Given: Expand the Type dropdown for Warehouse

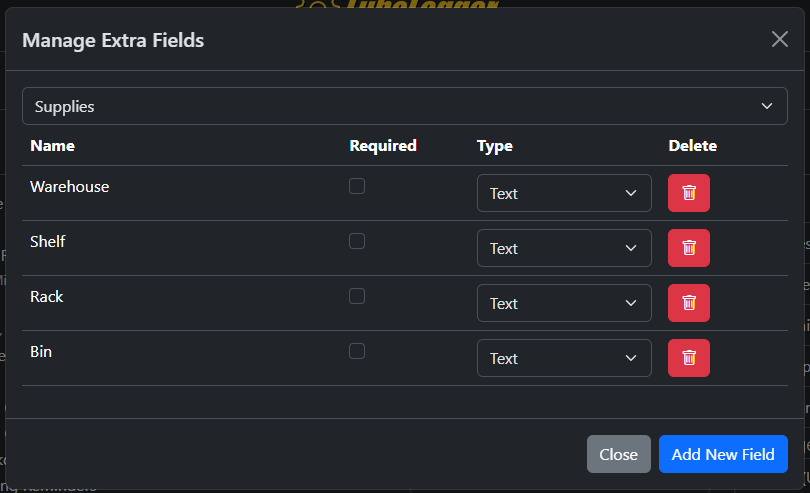Looking at the screenshot, I should pos(563,193).
